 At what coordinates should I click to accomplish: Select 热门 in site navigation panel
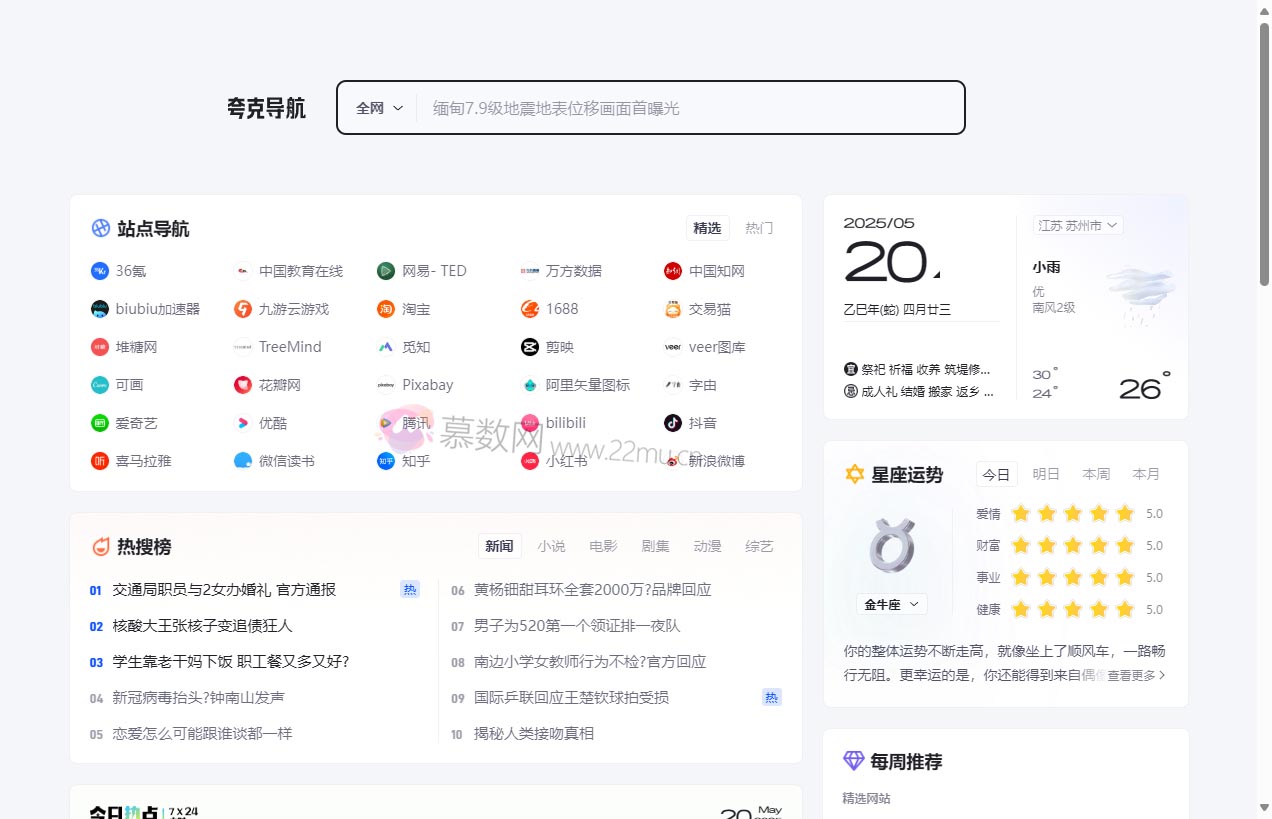click(x=758, y=228)
